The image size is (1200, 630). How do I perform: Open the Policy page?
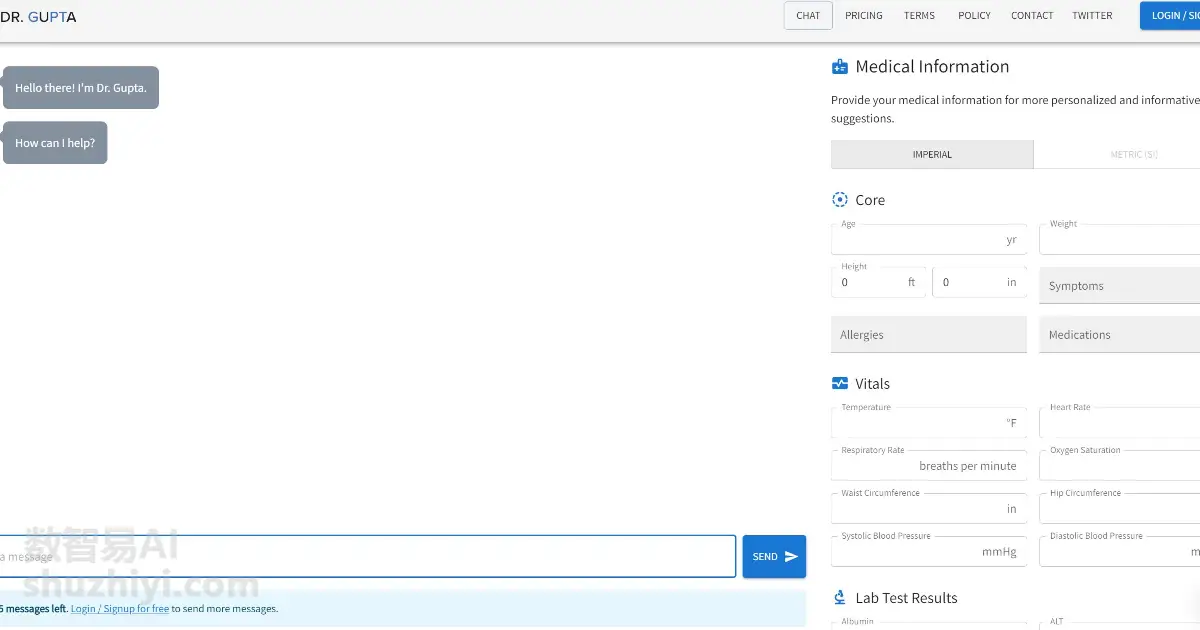pyautogui.click(x=974, y=16)
